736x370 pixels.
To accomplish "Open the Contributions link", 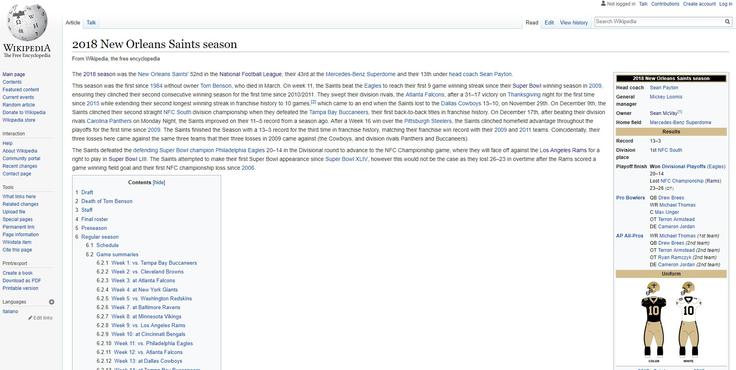I will [665, 4].
